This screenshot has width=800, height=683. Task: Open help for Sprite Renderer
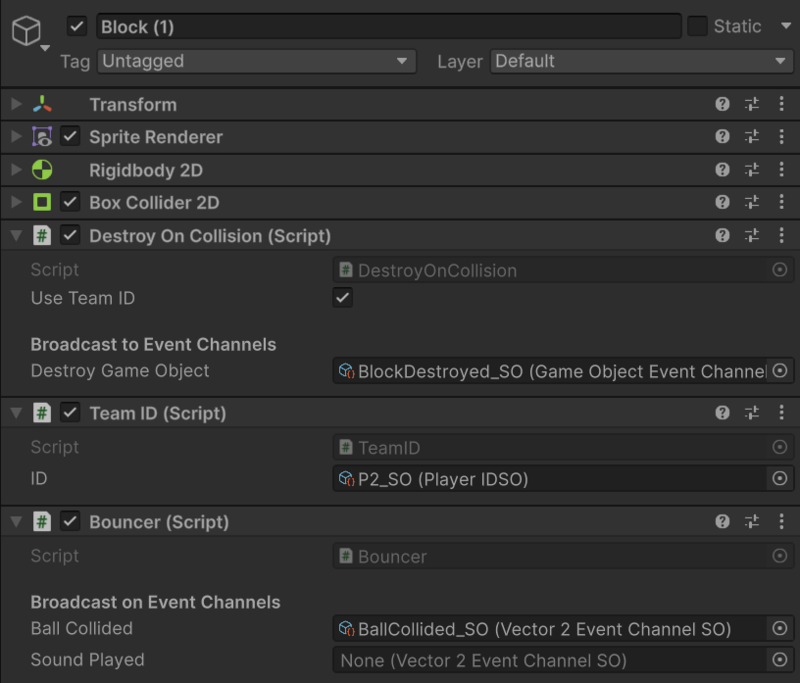click(722, 137)
